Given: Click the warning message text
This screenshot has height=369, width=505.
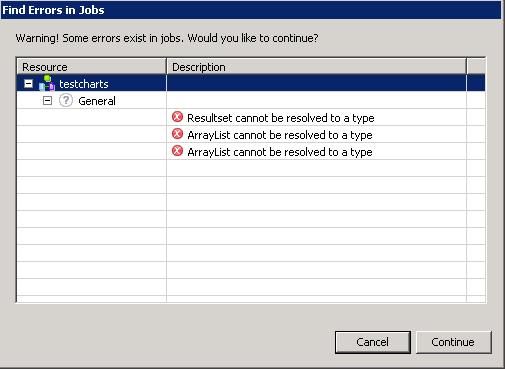Looking at the screenshot, I should (167, 38).
